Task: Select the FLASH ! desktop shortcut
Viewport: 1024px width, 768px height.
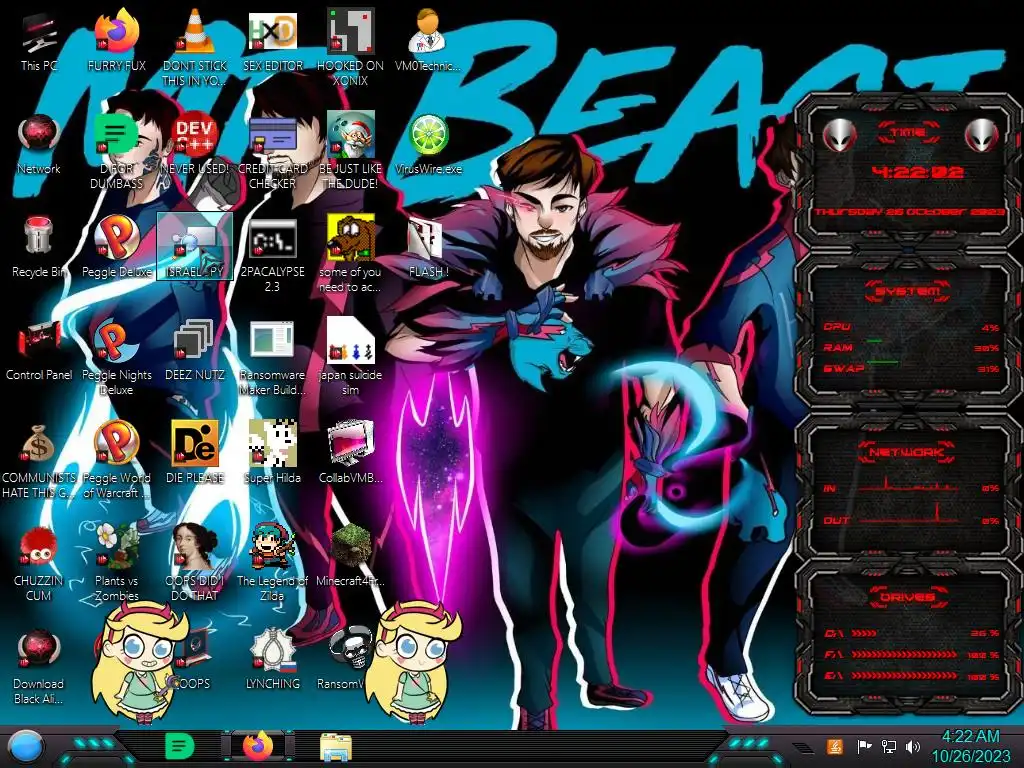Action: click(x=428, y=247)
